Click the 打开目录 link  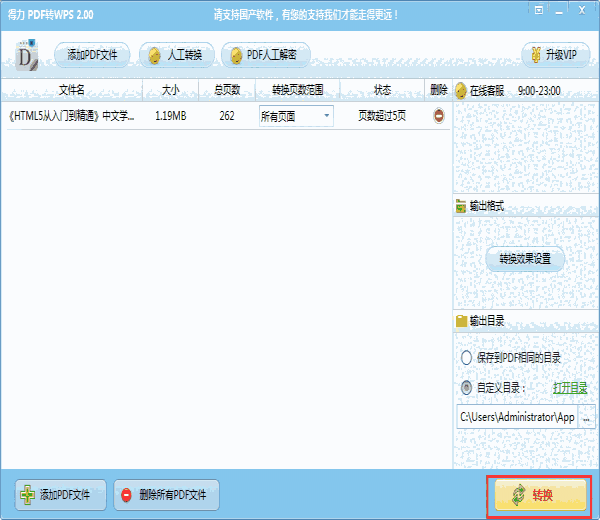click(x=570, y=388)
